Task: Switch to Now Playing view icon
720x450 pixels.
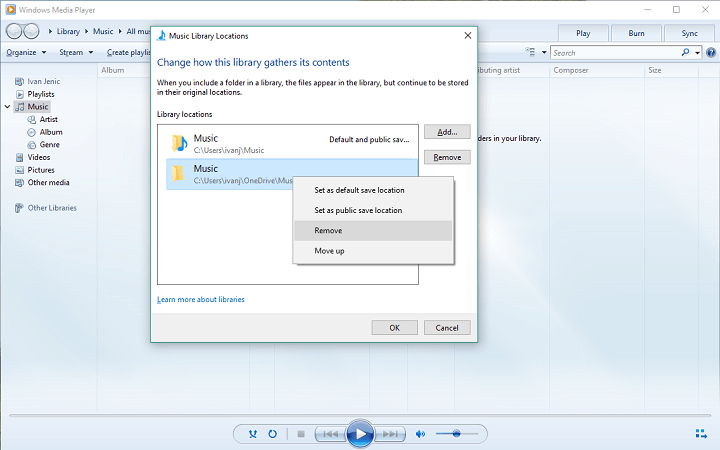Action: pyautogui.click(x=701, y=433)
